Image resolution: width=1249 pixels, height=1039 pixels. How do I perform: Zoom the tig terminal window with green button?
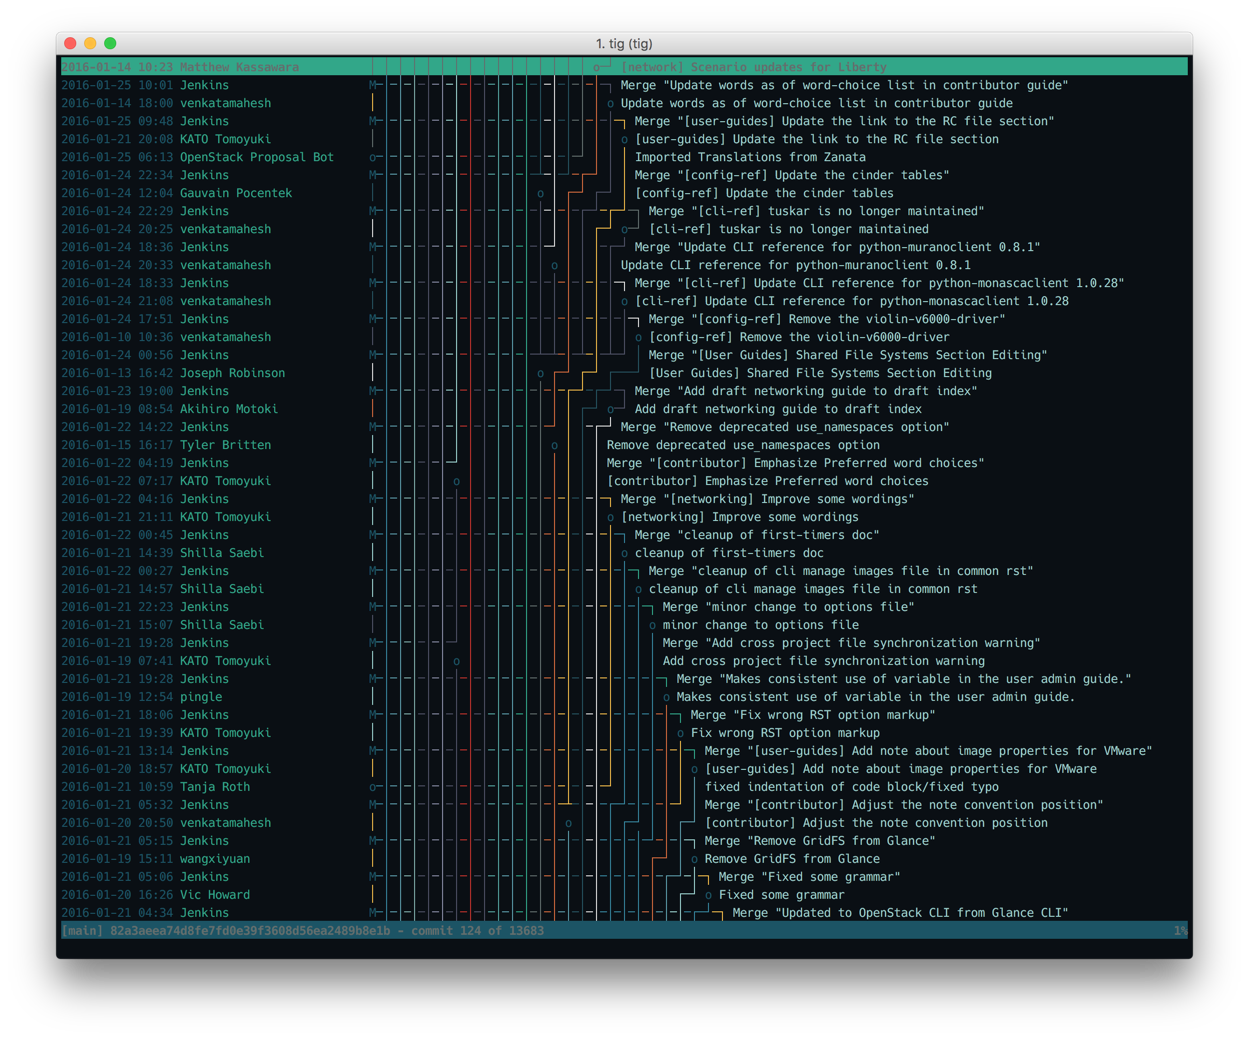110,43
